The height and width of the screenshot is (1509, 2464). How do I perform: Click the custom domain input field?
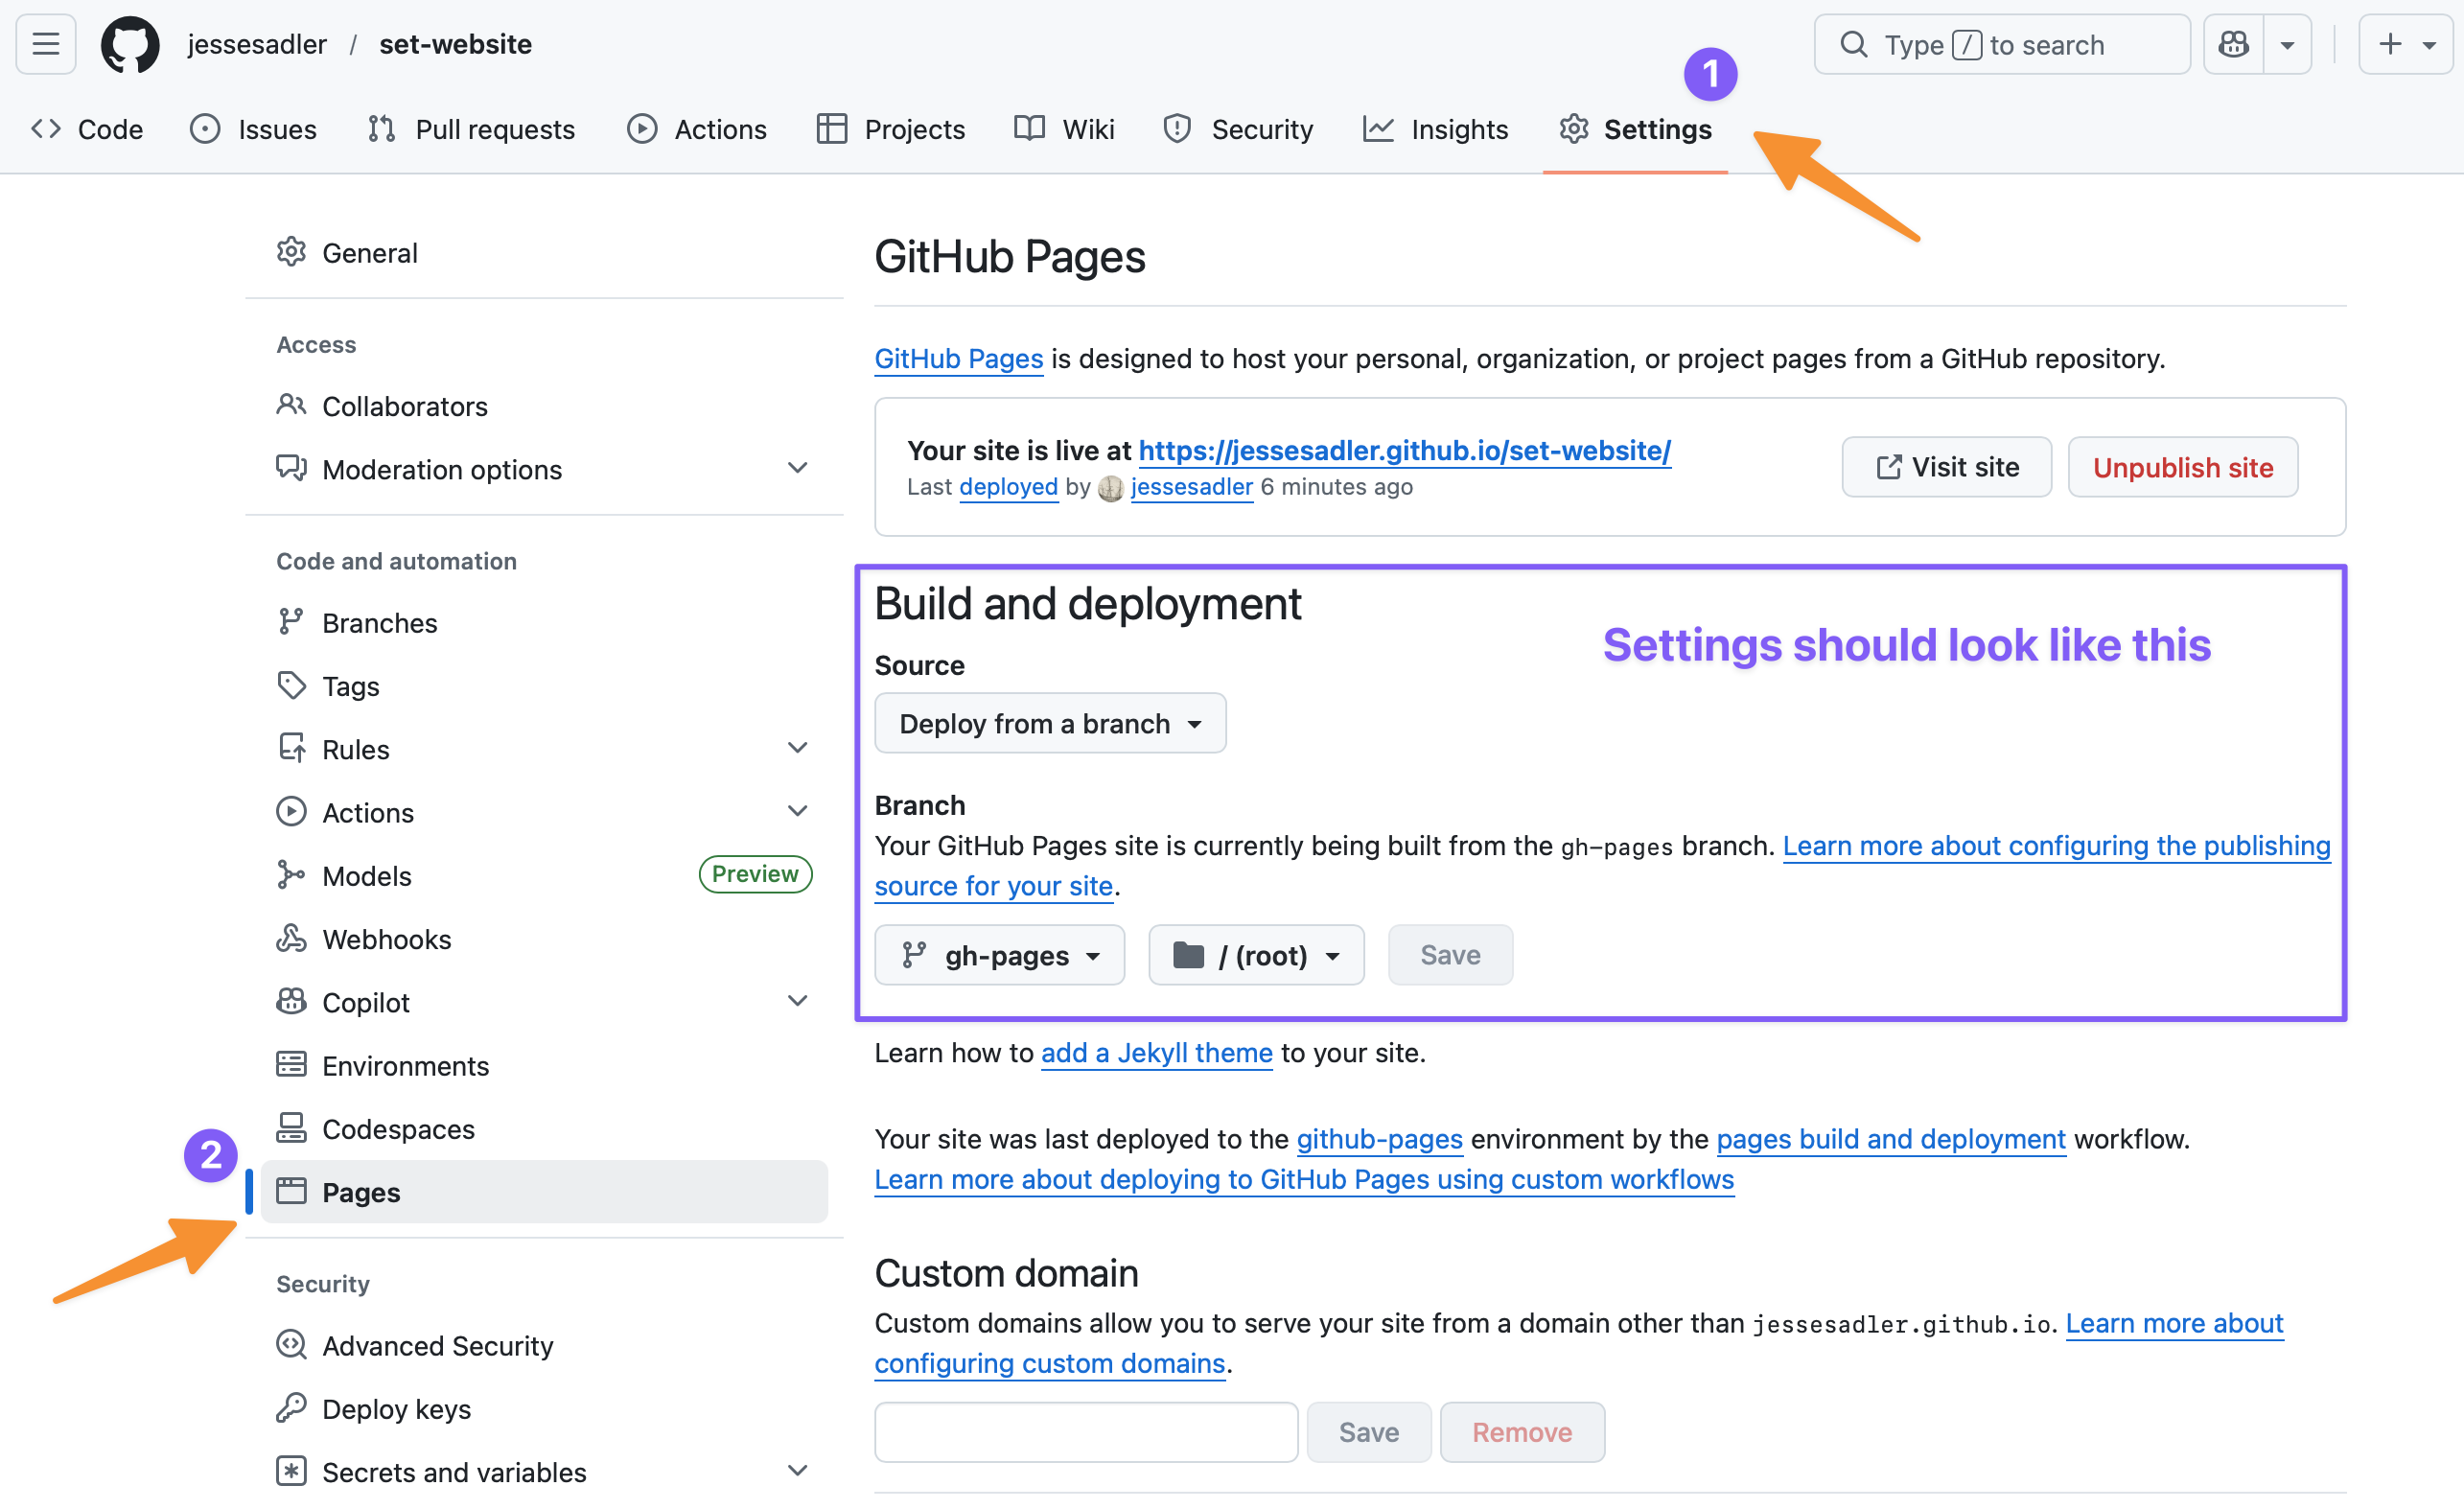[1085, 1431]
